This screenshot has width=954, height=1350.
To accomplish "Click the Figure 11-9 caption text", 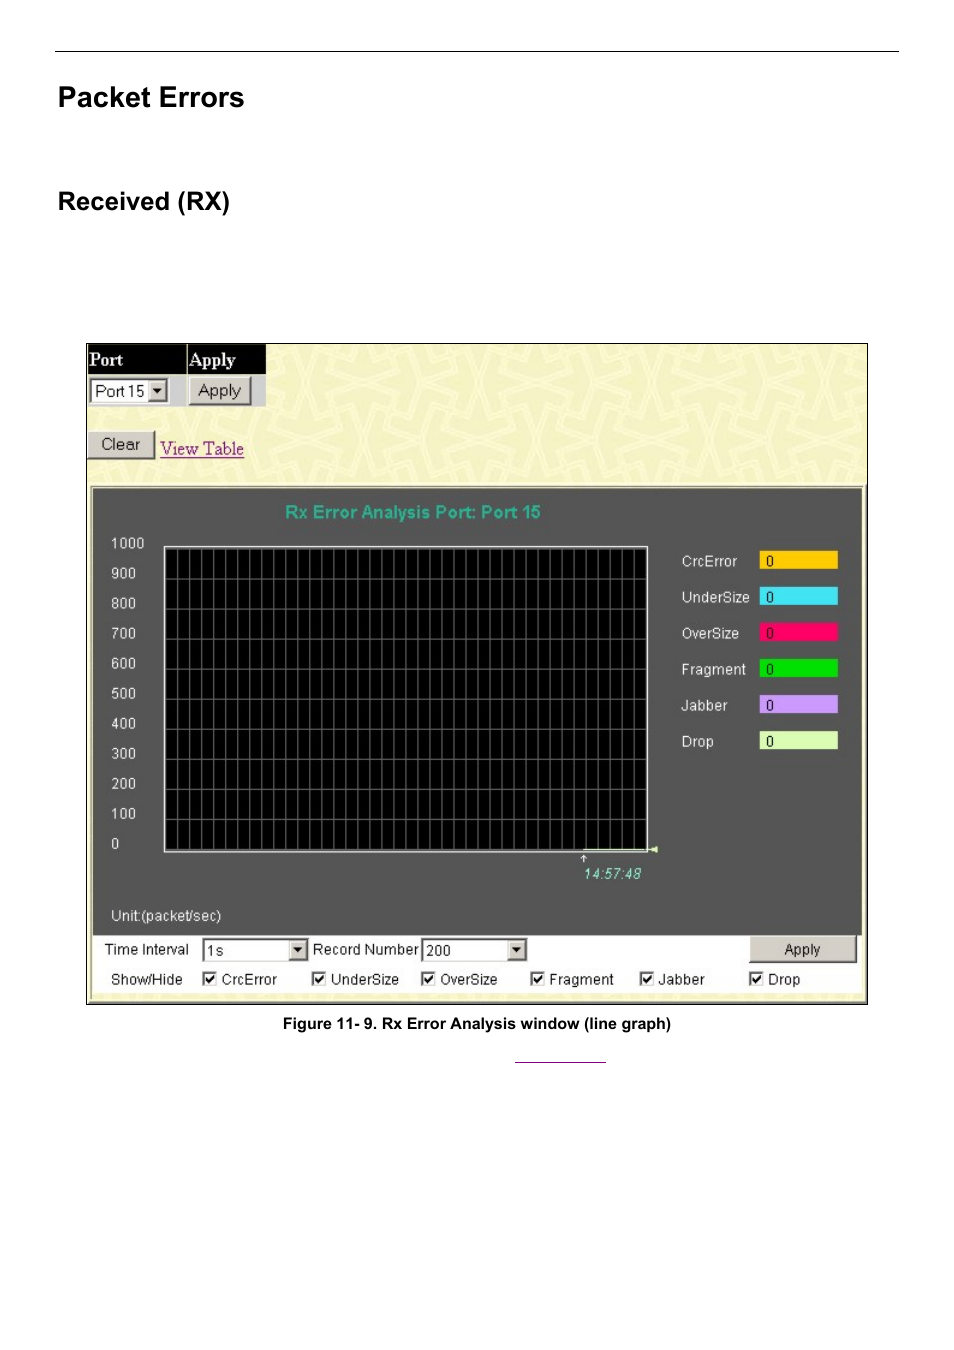I will coord(477,1024).
